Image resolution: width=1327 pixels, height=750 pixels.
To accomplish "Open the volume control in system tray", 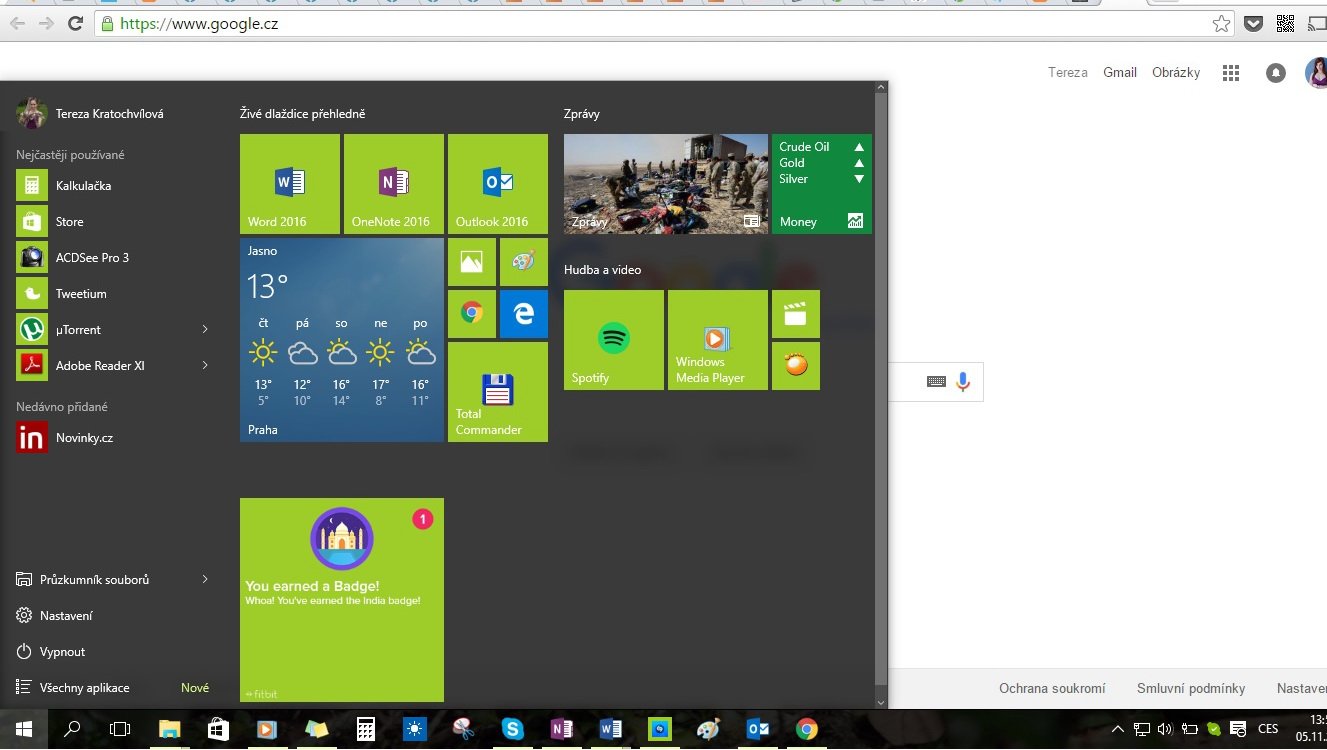I will pyautogui.click(x=1165, y=729).
